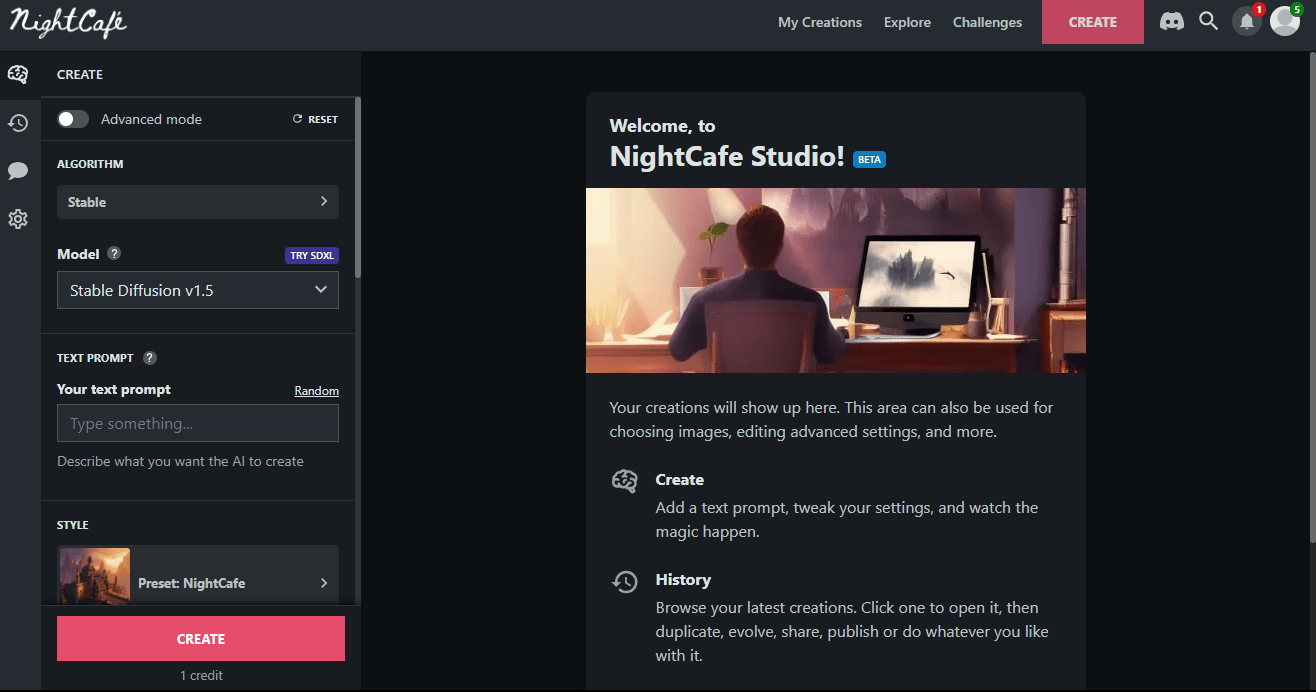This screenshot has width=1316, height=692.
Task: Click 'Describe what you want the AI to create'
Action: click(180, 461)
